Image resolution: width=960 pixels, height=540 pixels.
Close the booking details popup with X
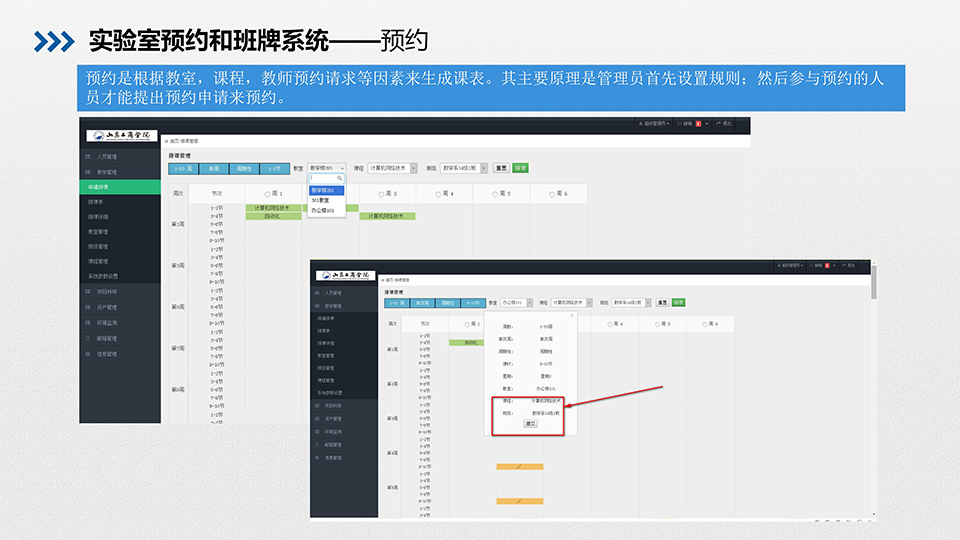572,315
